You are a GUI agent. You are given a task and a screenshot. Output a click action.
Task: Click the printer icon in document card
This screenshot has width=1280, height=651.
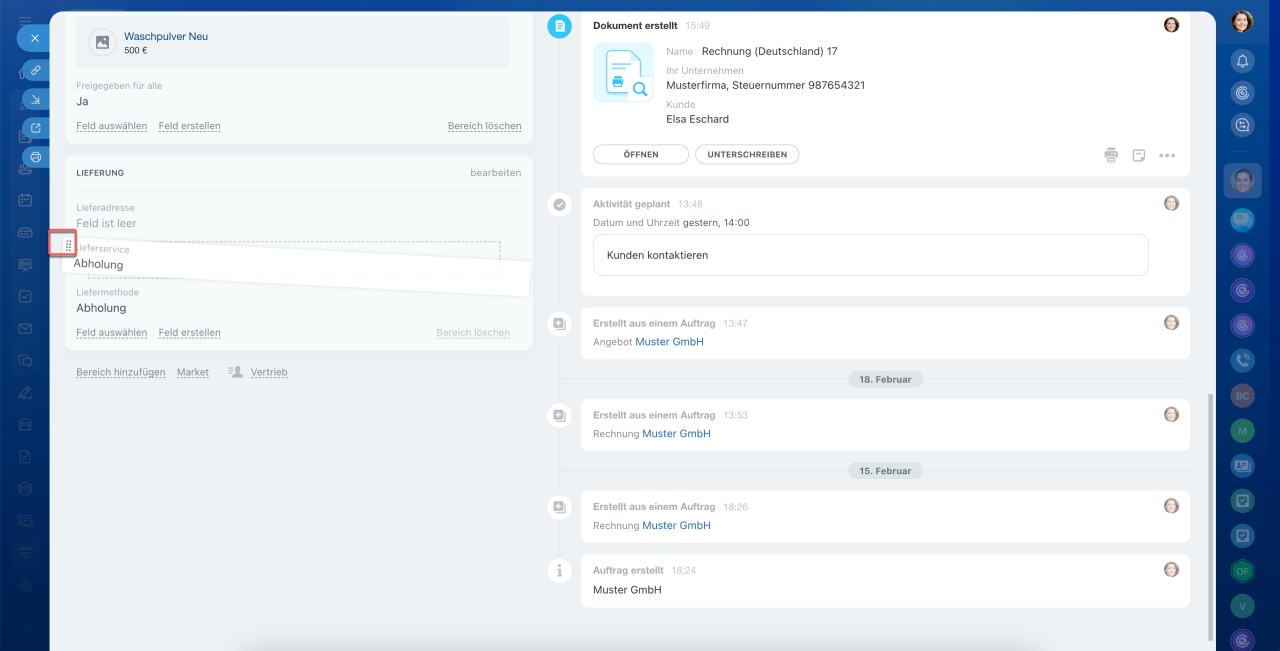[x=1111, y=155]
